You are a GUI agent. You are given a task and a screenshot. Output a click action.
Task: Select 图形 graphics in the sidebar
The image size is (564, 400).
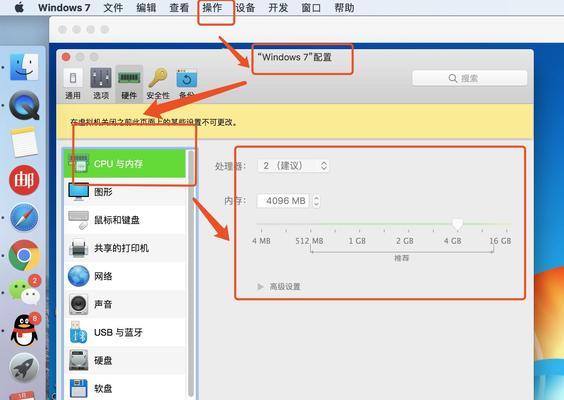click(x=125, y=192)
